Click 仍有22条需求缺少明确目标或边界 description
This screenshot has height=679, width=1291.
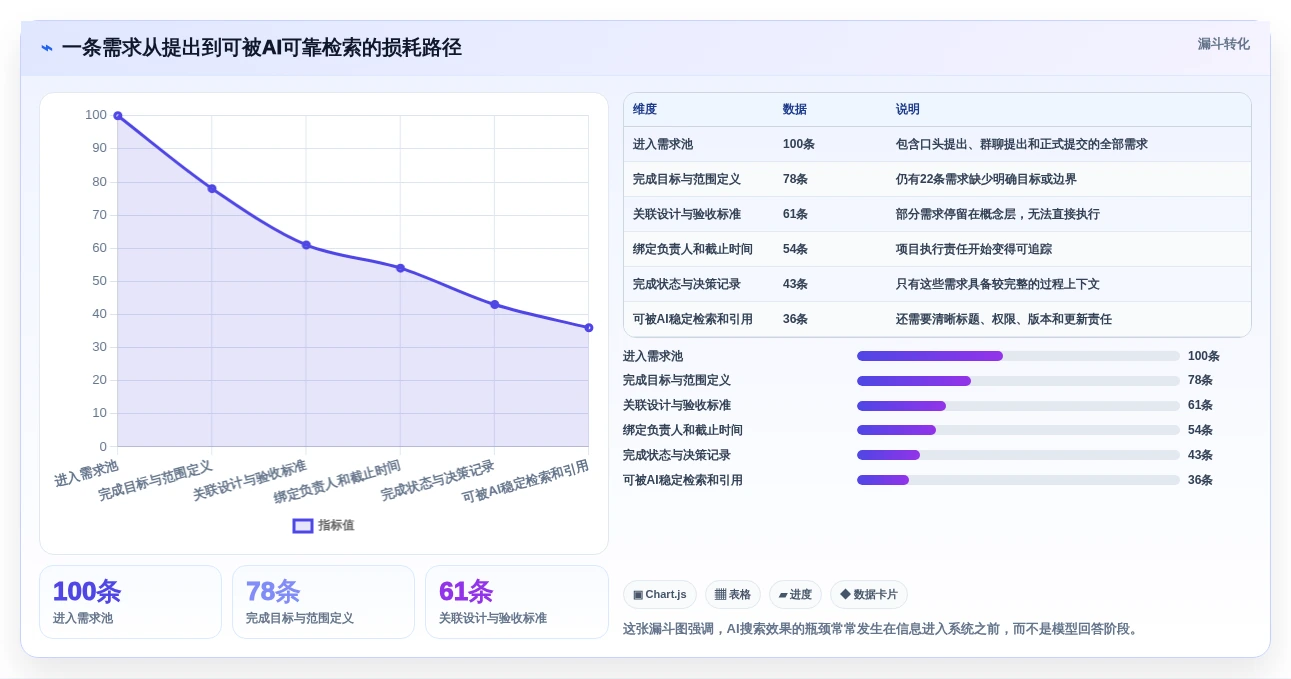(986, 179)
